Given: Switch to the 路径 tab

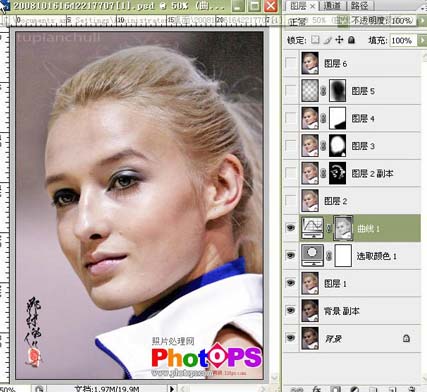Looking at the screenshot, I should point(359,6).
